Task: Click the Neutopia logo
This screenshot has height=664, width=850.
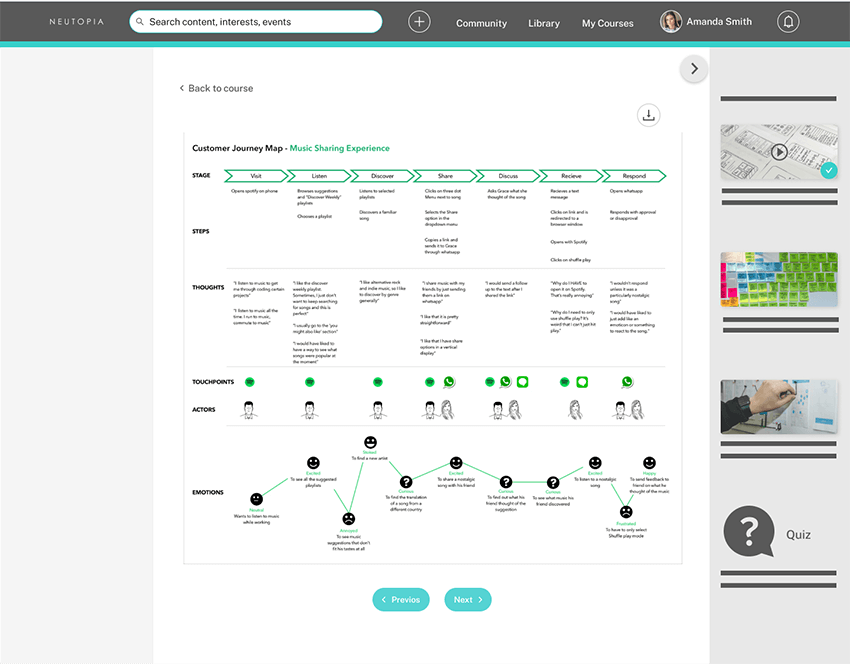Action: point(75,22)
